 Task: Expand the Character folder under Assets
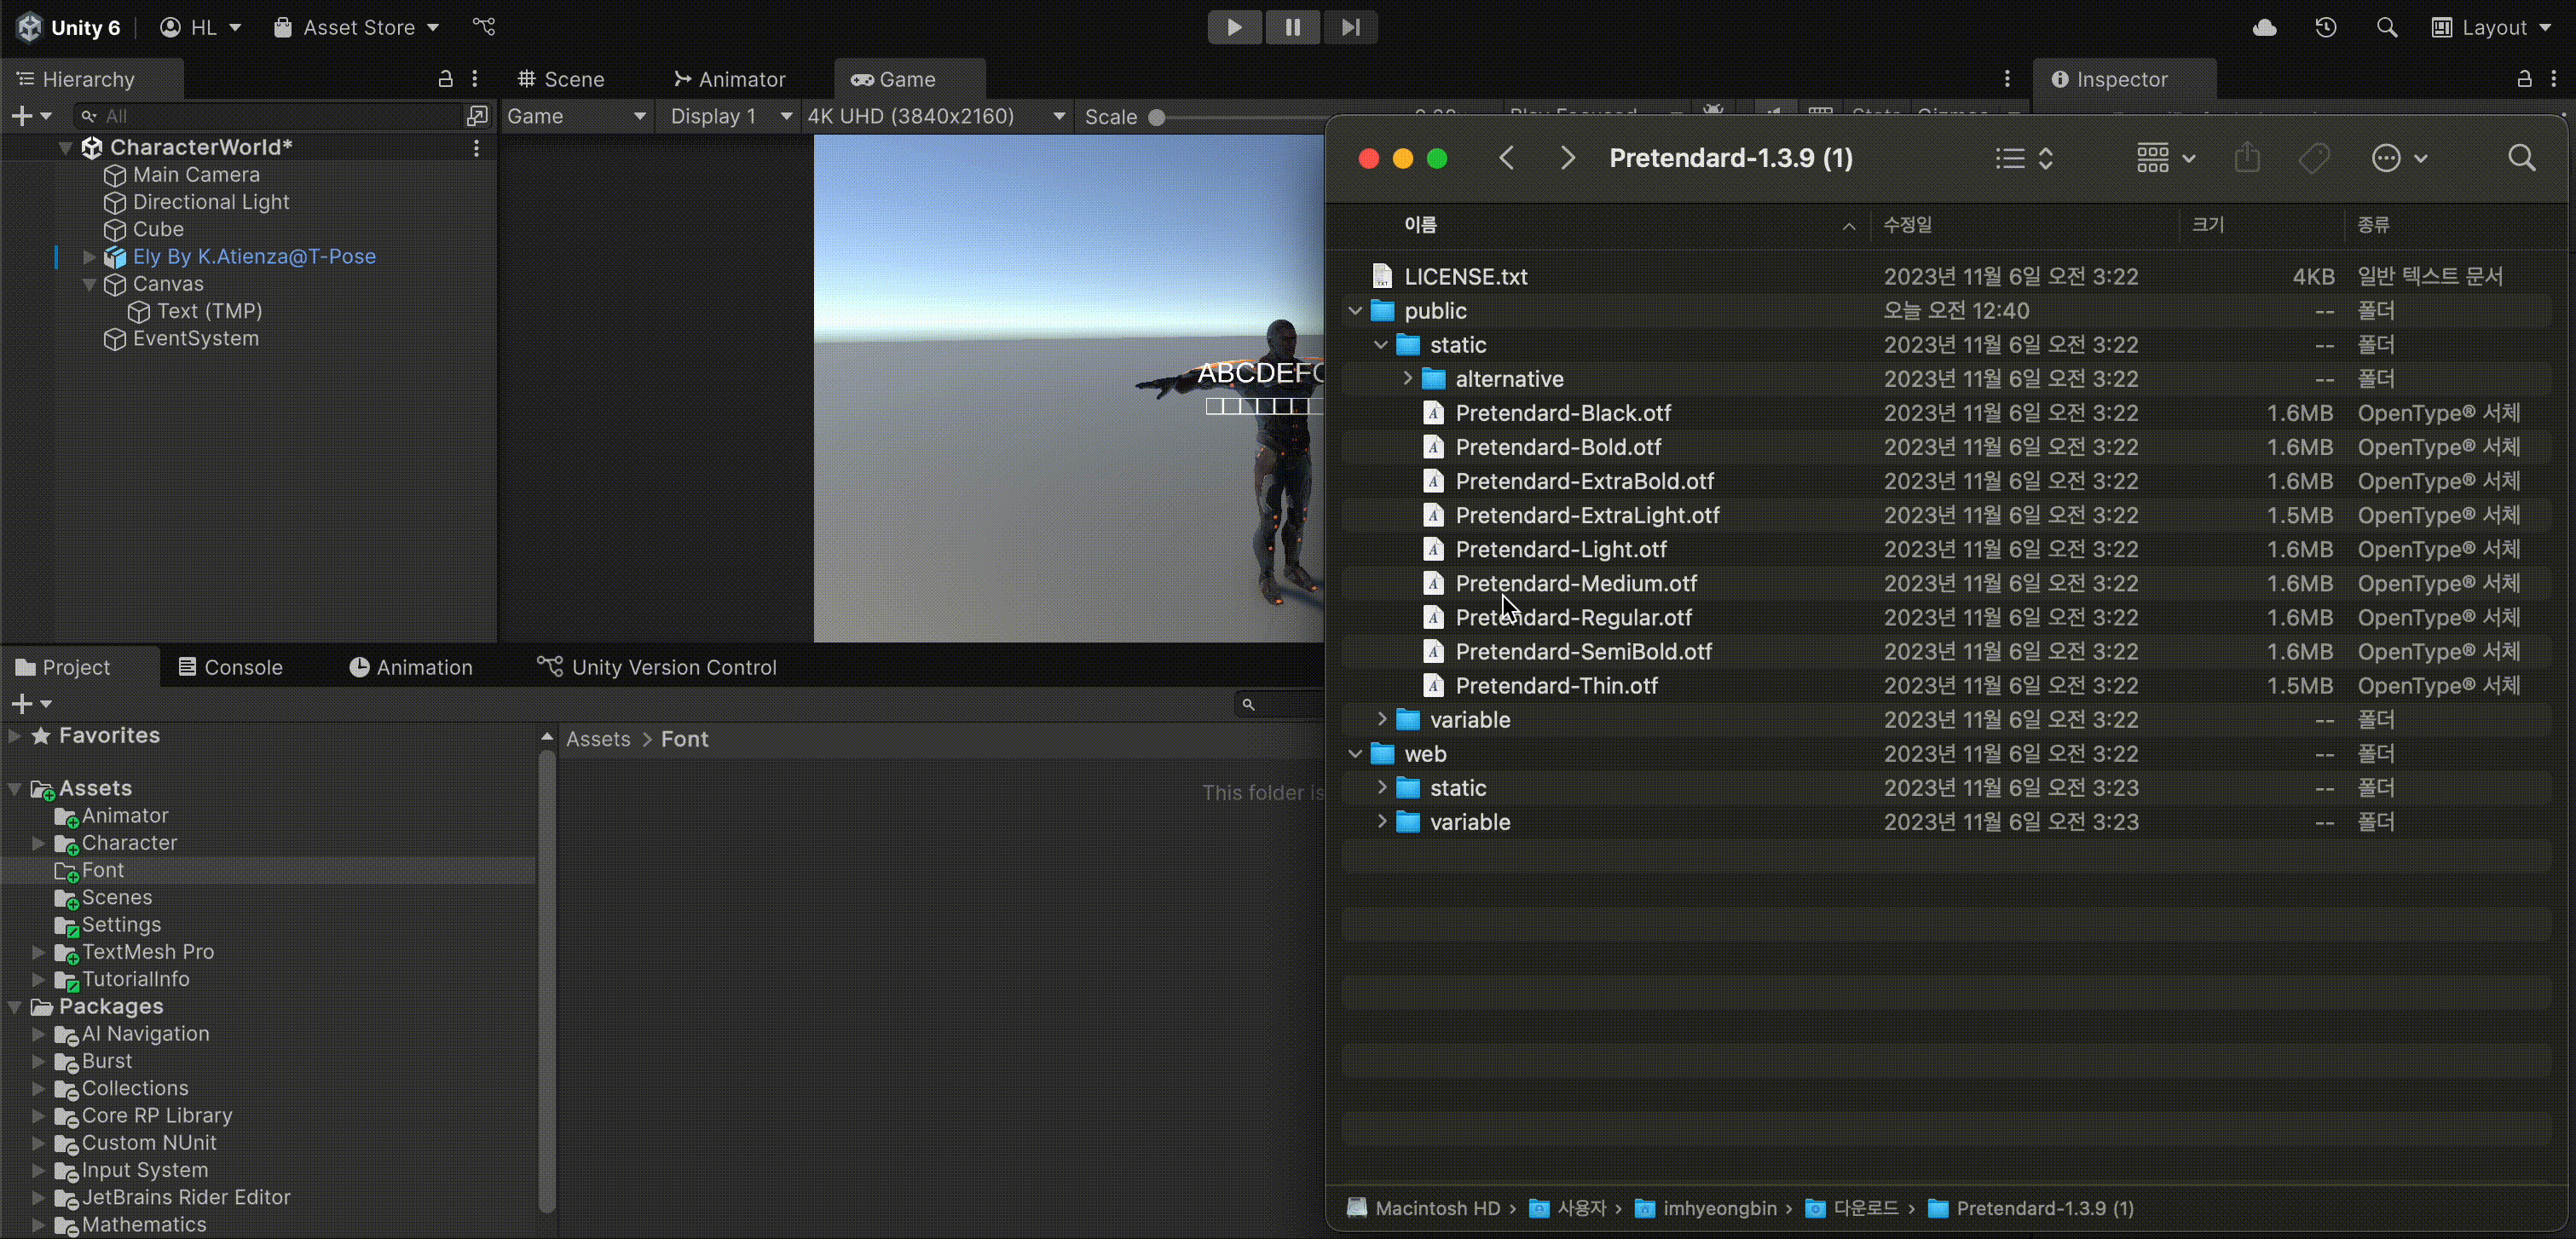[x=38, y=843]
